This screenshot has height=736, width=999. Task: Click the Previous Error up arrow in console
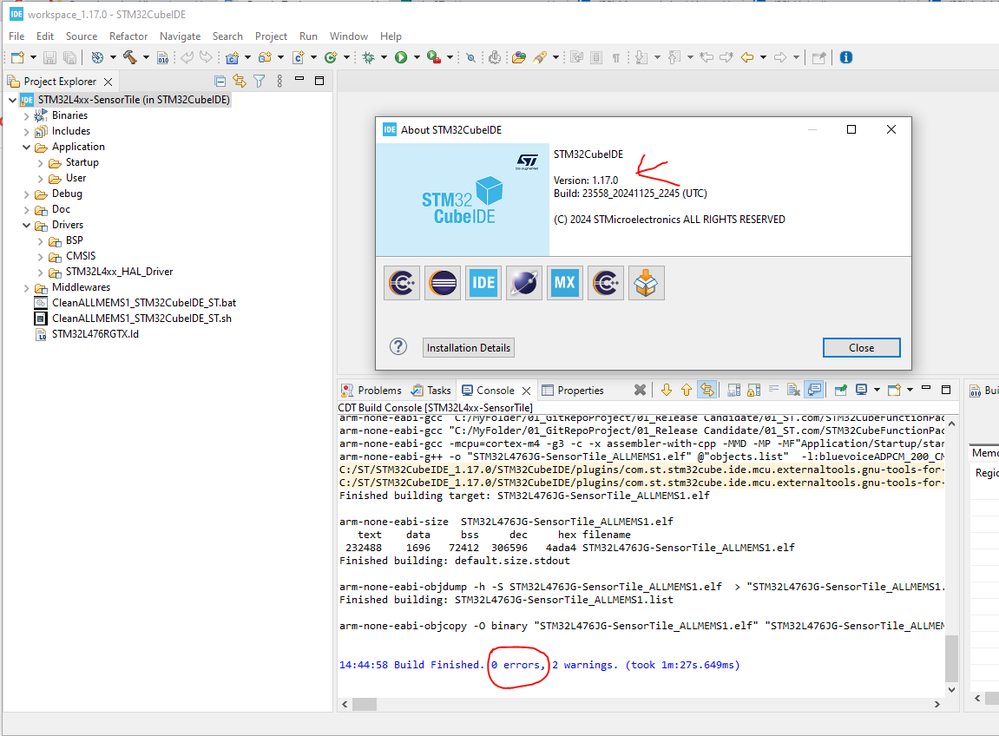[686, 390]
